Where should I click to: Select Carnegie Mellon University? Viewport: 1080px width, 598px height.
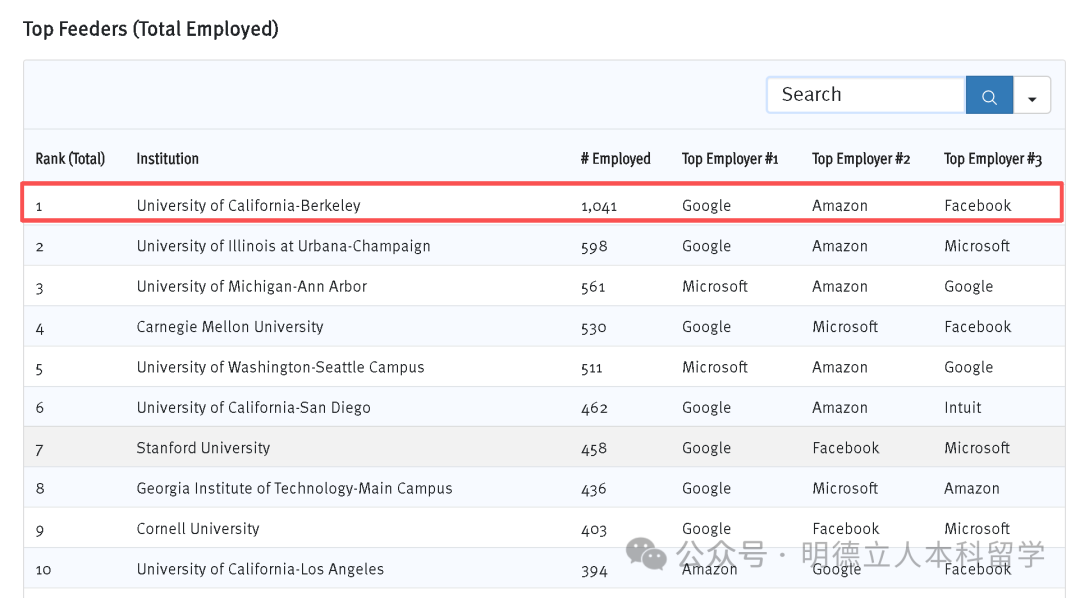tap(230, 327)
